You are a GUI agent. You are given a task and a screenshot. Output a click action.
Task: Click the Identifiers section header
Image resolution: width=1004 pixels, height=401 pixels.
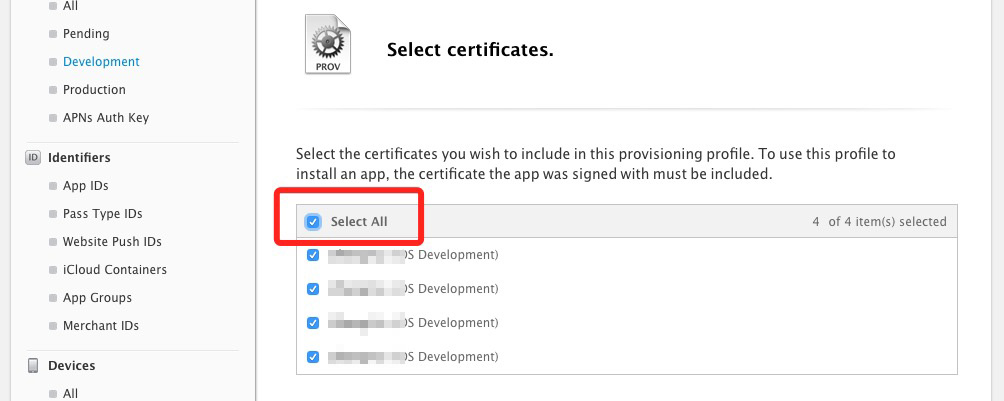(79, 157)
